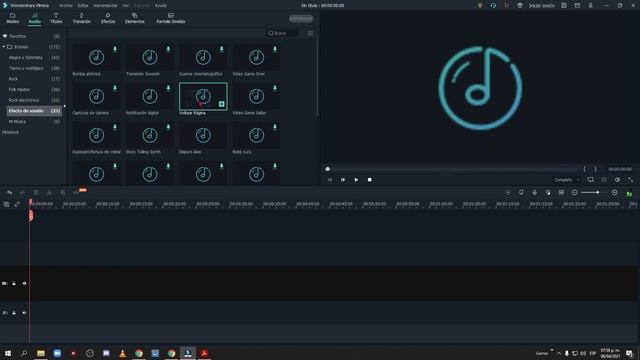Add Voltear Página to project with plus

(222, 104)
